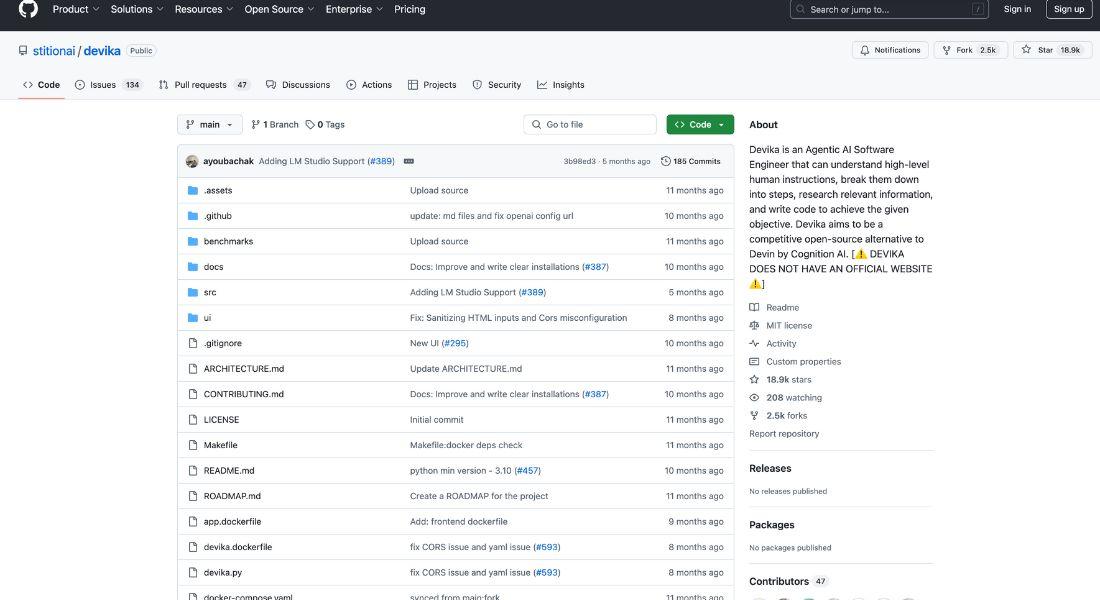1100x600 pixels.
Task: Open the Solutions dropdown menu
Action: click(x=137, y=9)
